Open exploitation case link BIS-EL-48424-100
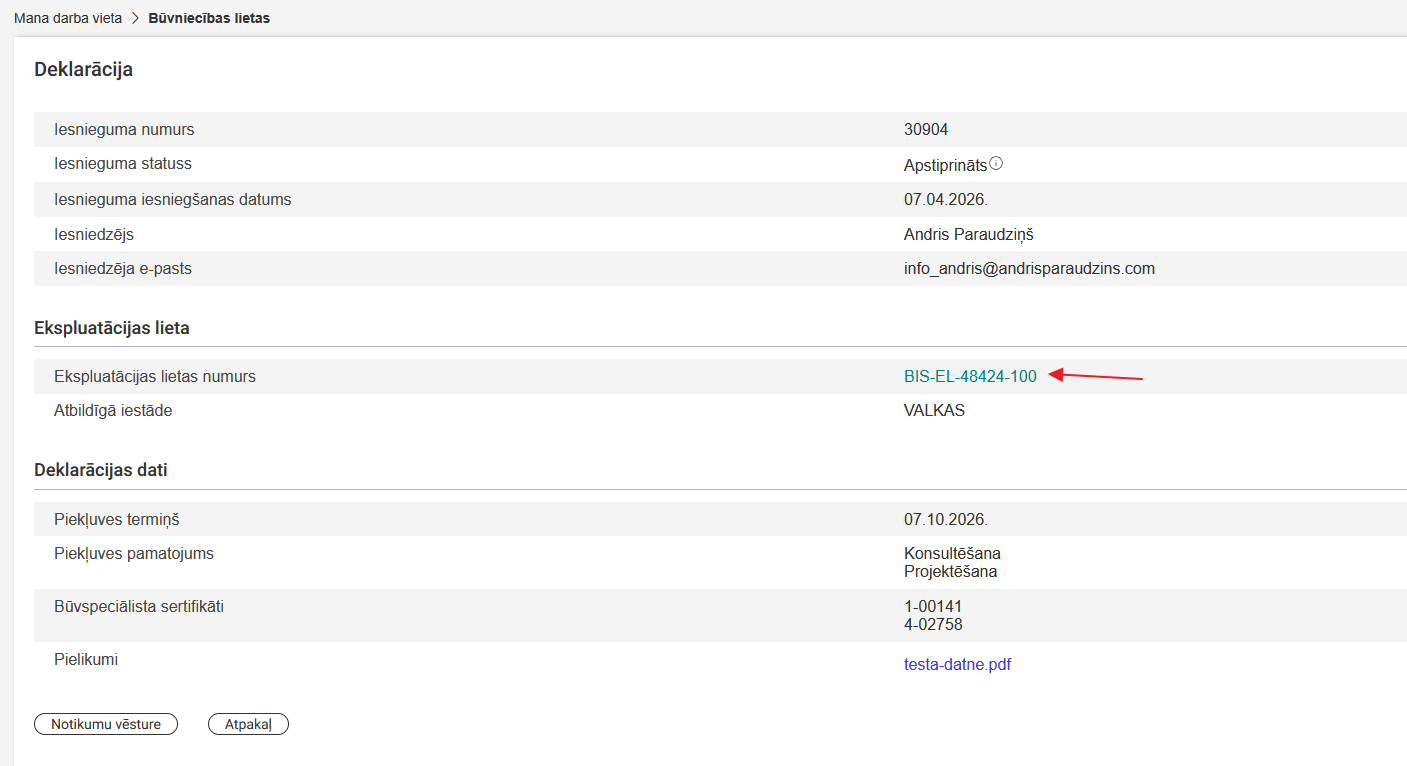This screenshot has width=1407, height=766. 970,377
